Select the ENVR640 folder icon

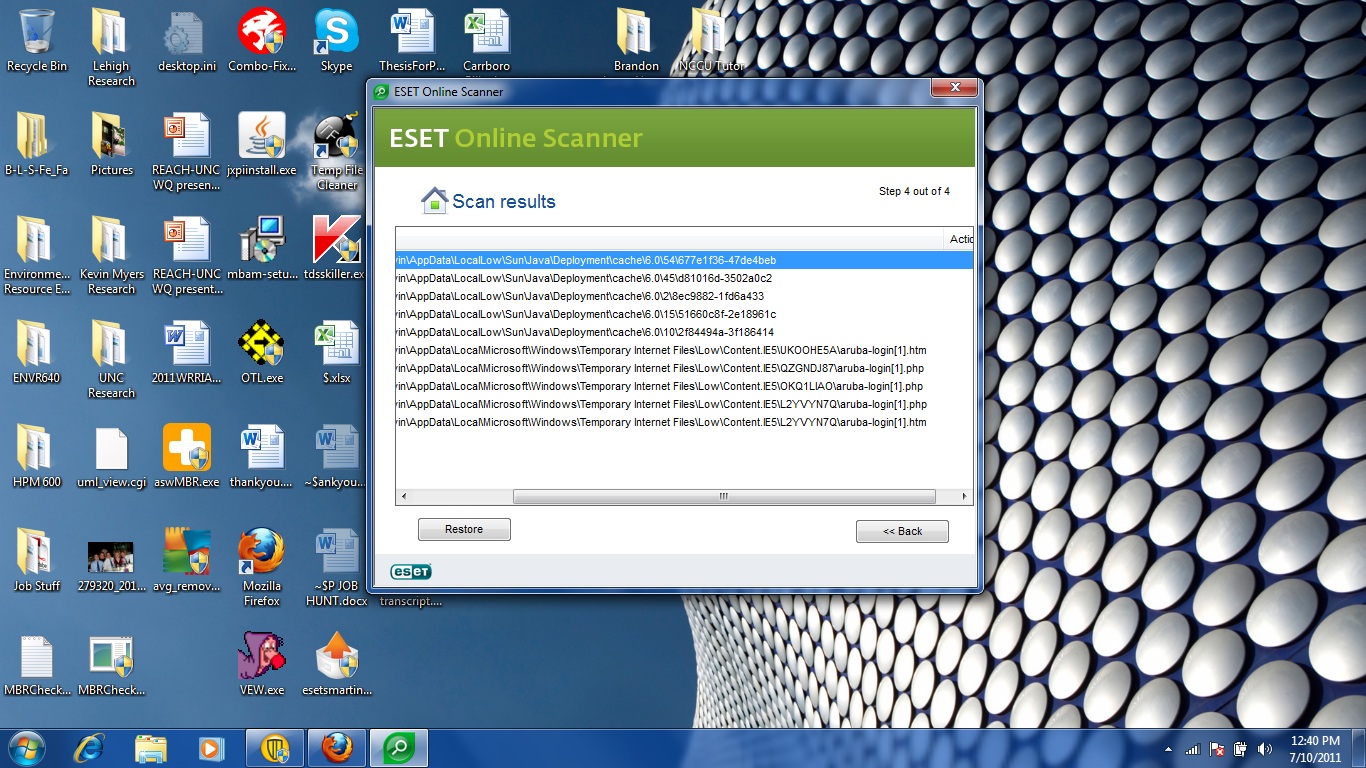pos(37,353)
